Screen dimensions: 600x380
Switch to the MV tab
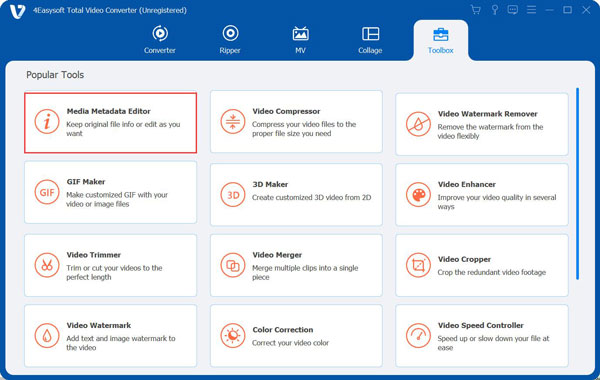coord(300,40)
